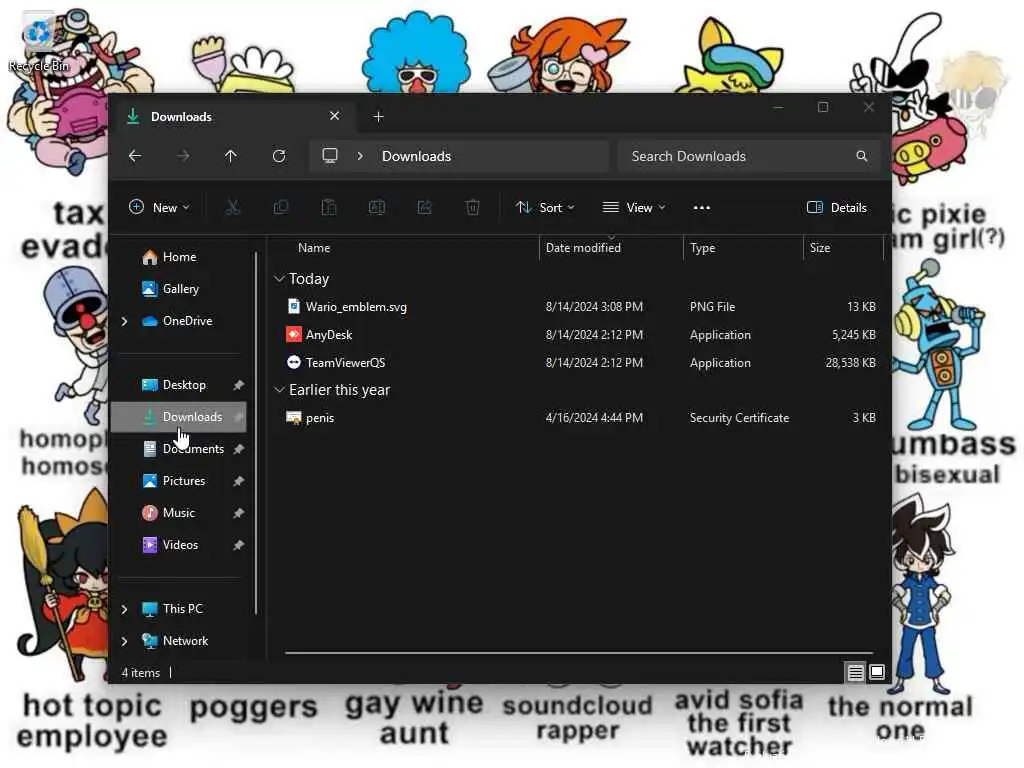The image size is (1024, 768).
Task: Click the forward navigation arrow
Action: tap(184, 156)
